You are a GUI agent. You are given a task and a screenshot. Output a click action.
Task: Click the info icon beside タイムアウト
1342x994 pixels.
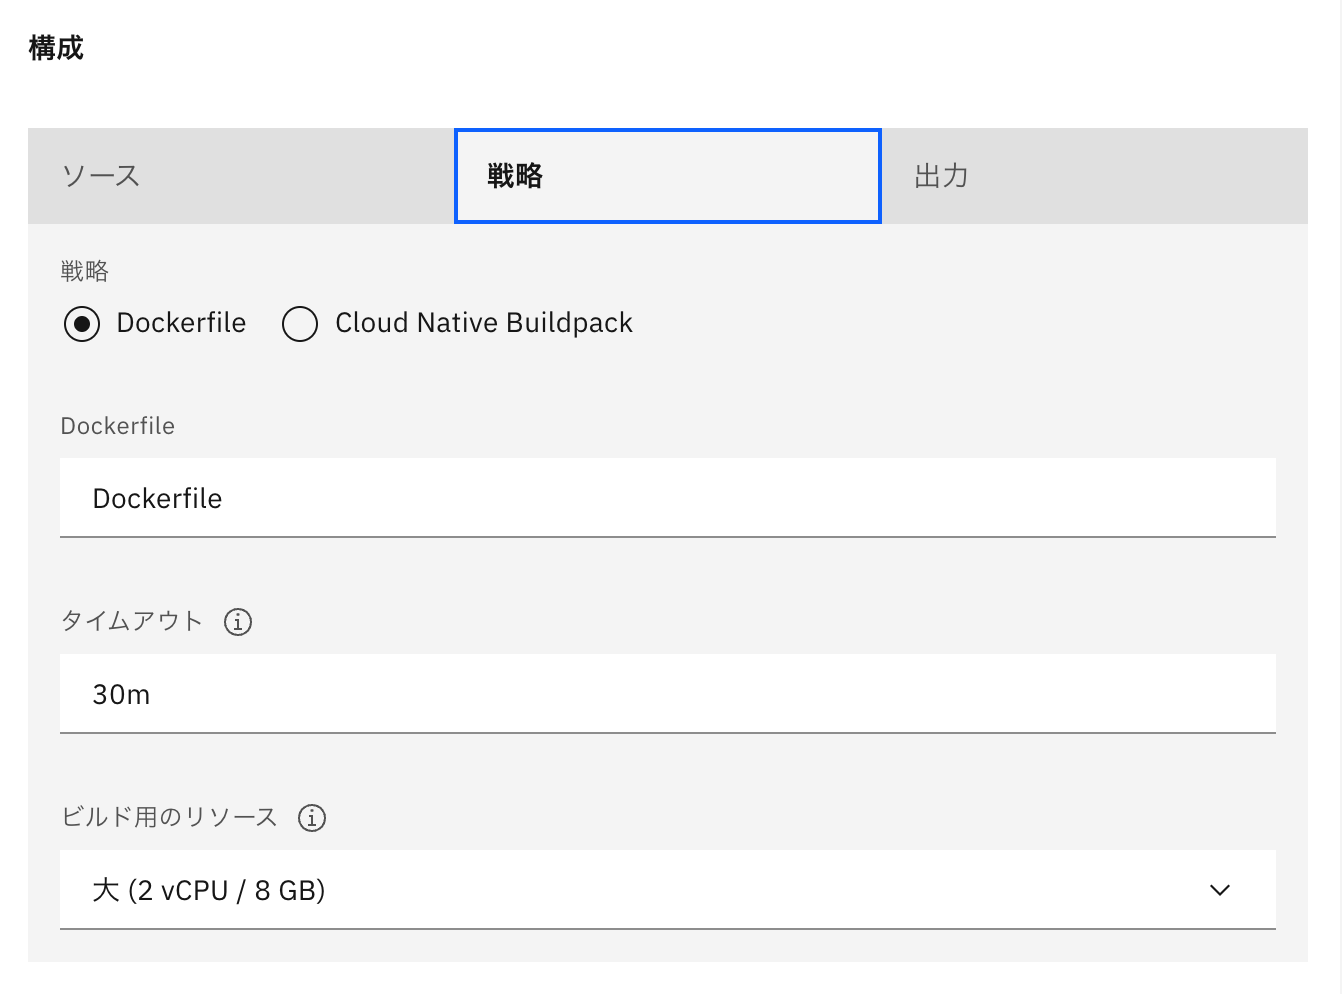[x=237, y=622]
